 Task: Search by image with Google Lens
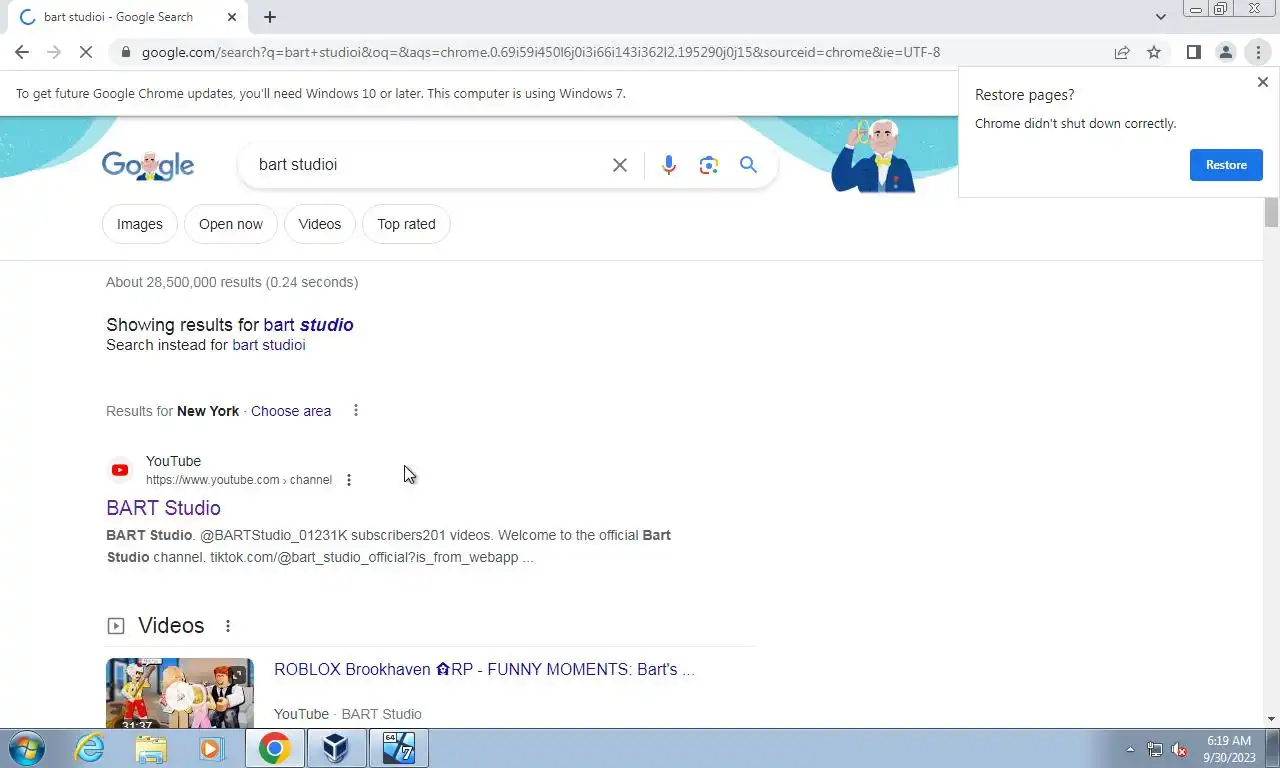709,165
